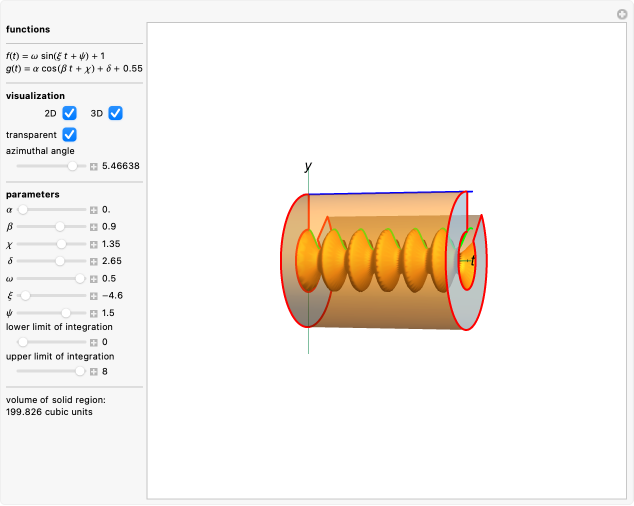This screenshot has height=506, width=634.
Task: Toggle the 2D visualization checkbox
Action: click(x=69, y=113)
